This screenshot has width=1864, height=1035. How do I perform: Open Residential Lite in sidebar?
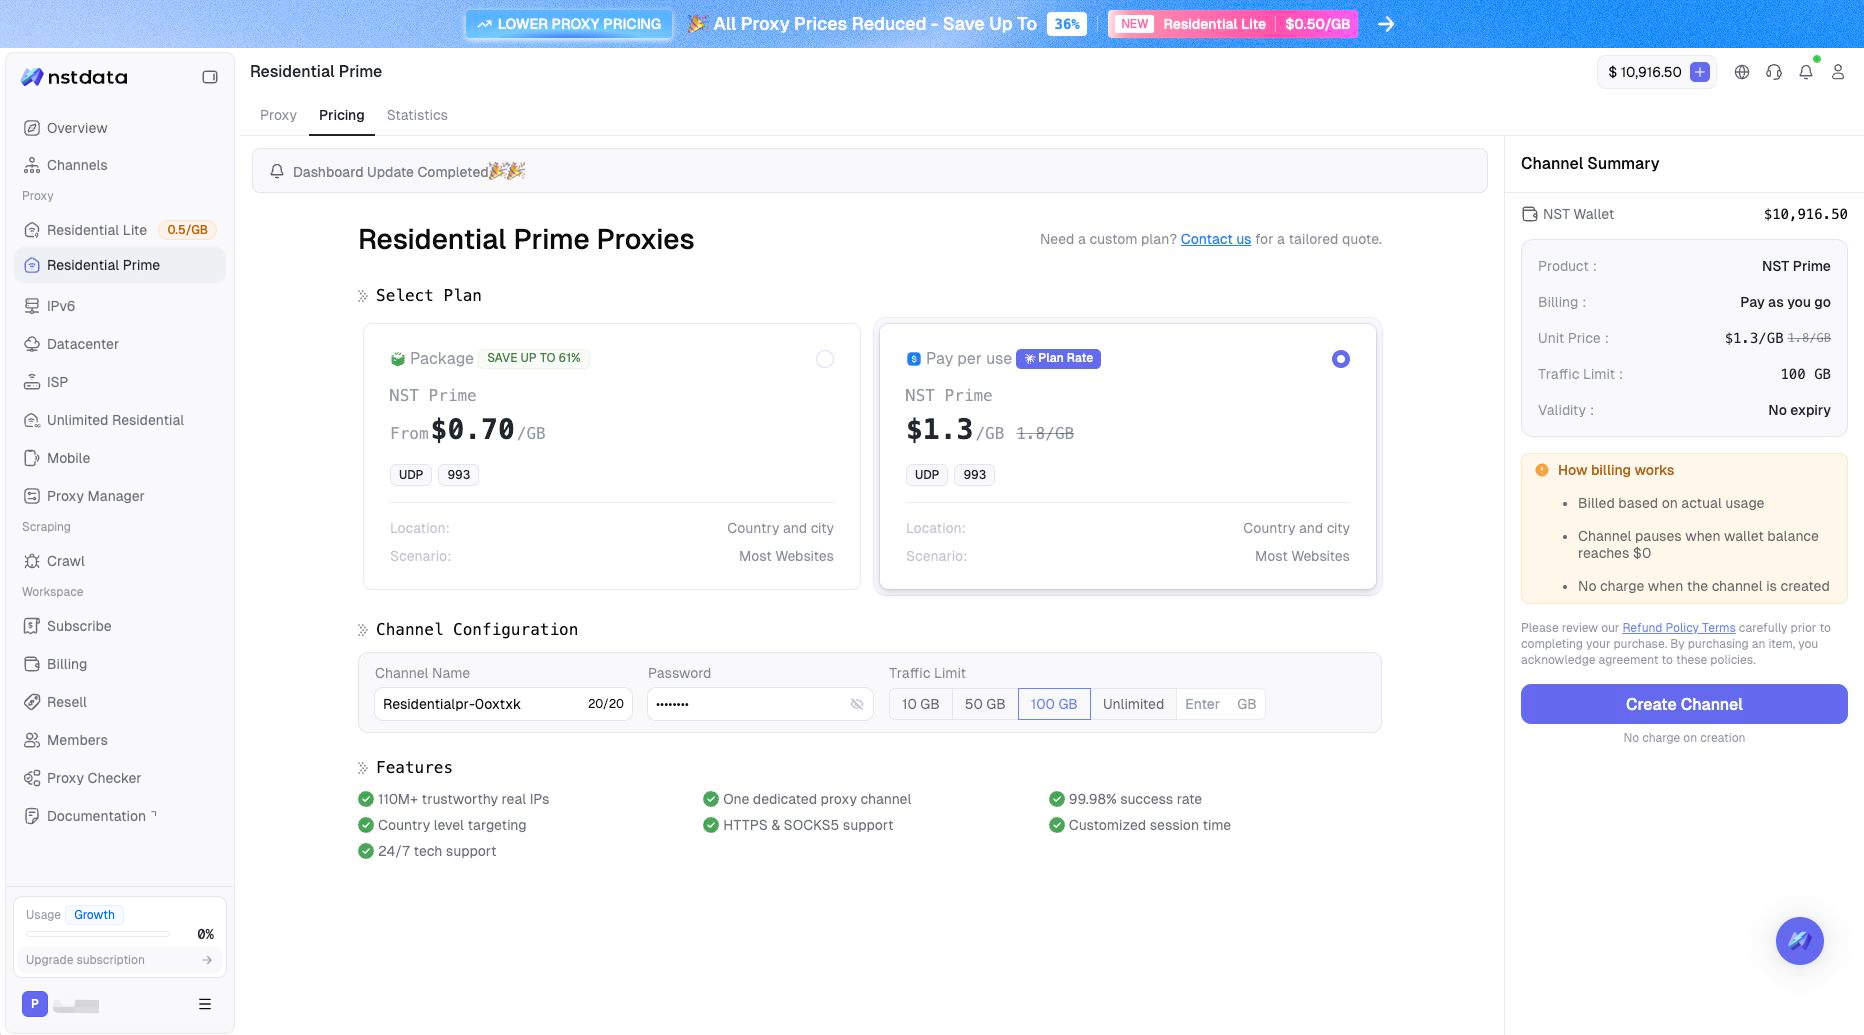tap(120, 230)
